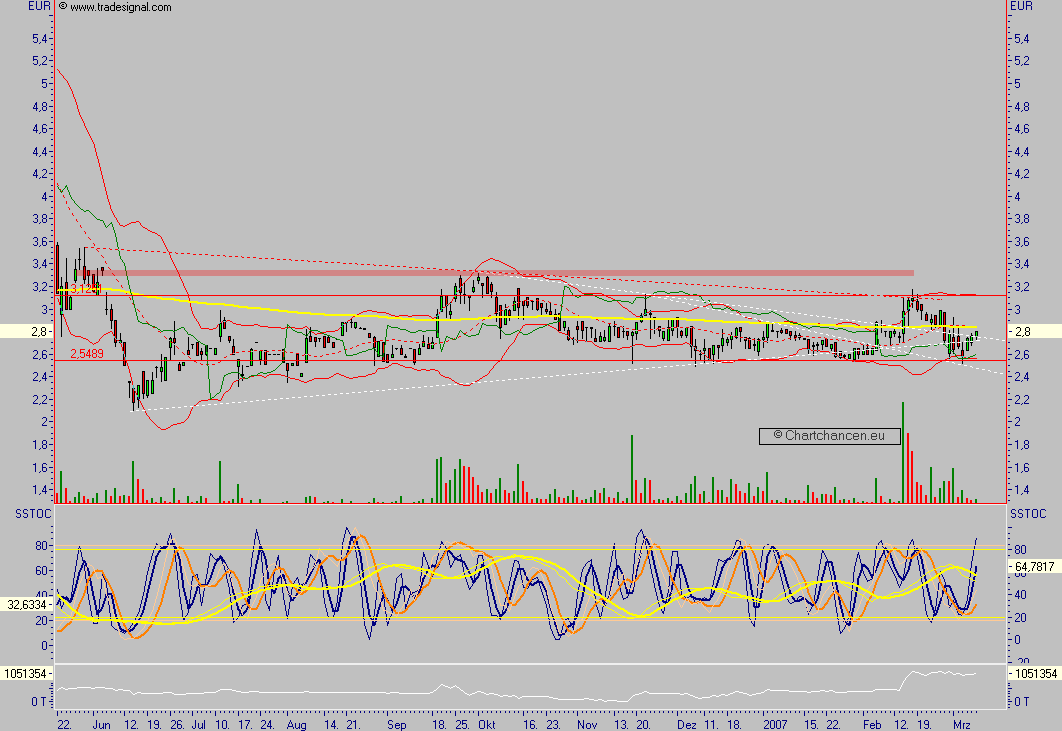Select the Jun month label on time axis

pos(101,724)
